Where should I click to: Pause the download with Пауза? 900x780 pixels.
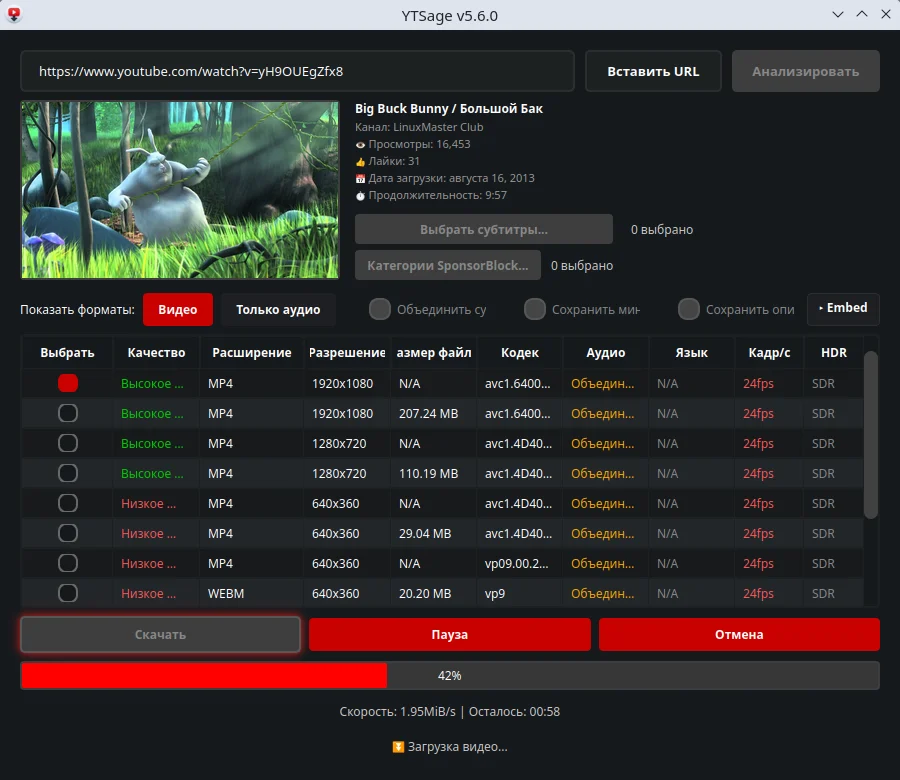click(449, 635)
